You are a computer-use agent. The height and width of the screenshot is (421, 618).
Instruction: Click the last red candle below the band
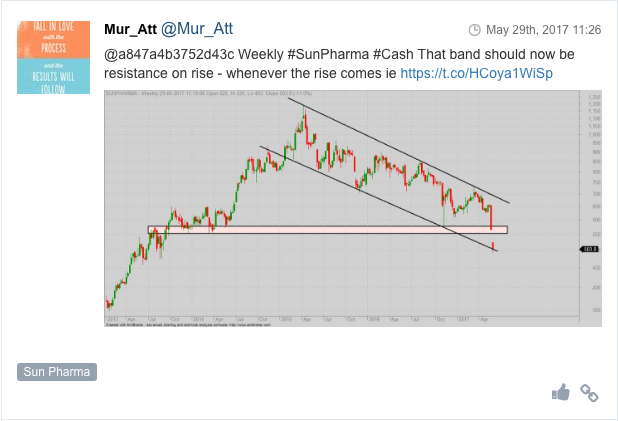tap(493, 246)
